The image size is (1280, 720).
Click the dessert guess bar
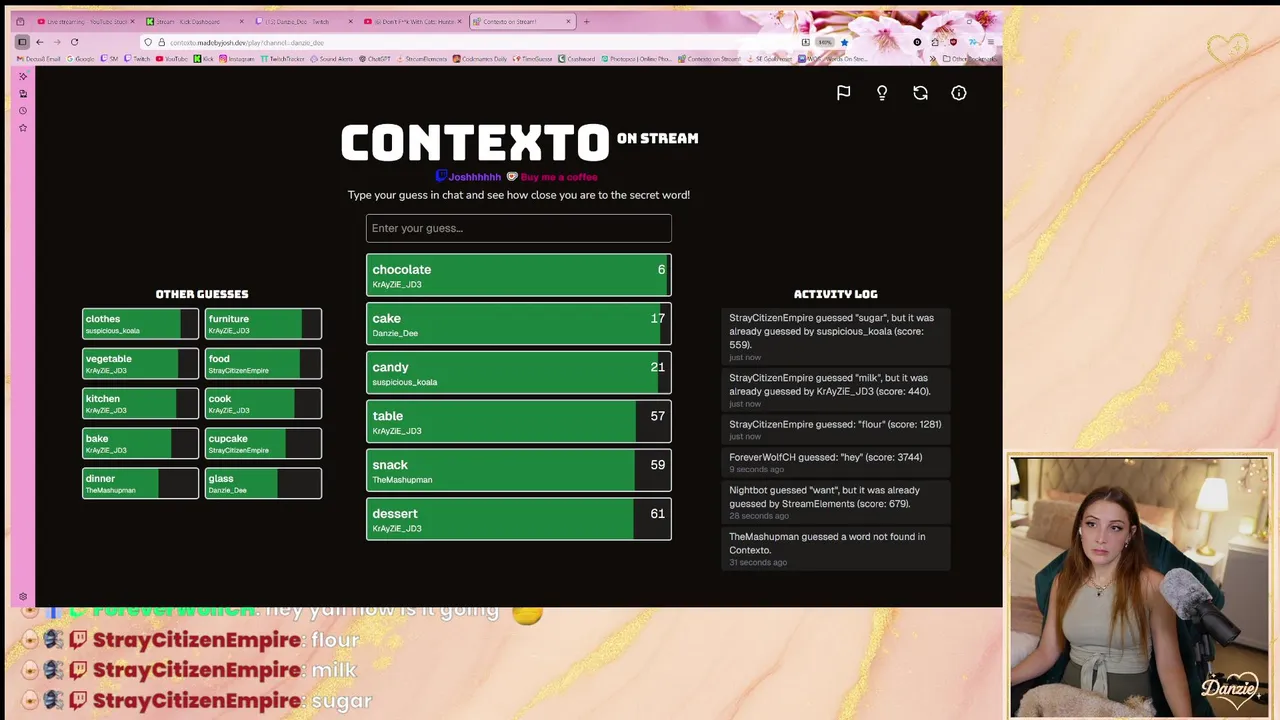(518, 519)
